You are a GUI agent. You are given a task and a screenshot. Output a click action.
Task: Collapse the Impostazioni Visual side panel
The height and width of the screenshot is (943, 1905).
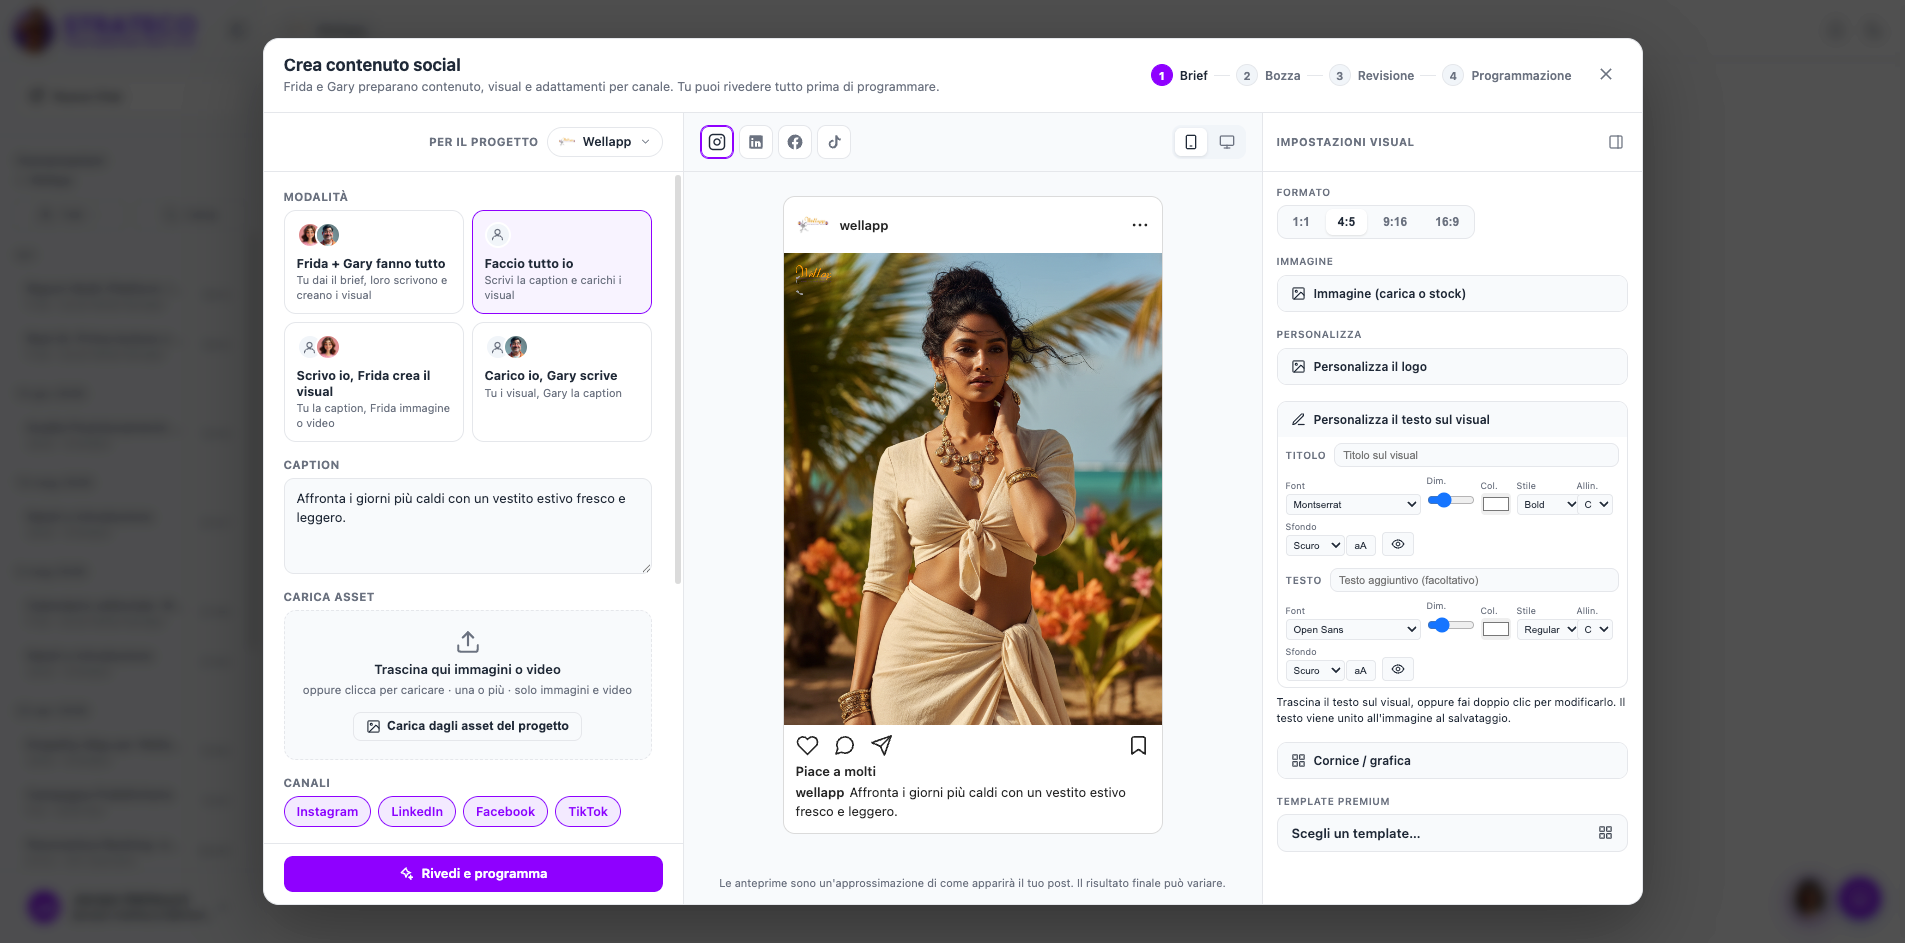point(1616,142)
